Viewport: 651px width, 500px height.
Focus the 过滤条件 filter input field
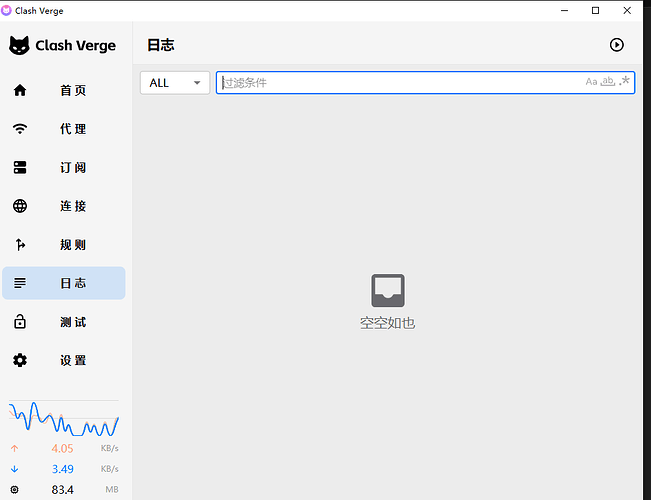(x=425, y=83)
